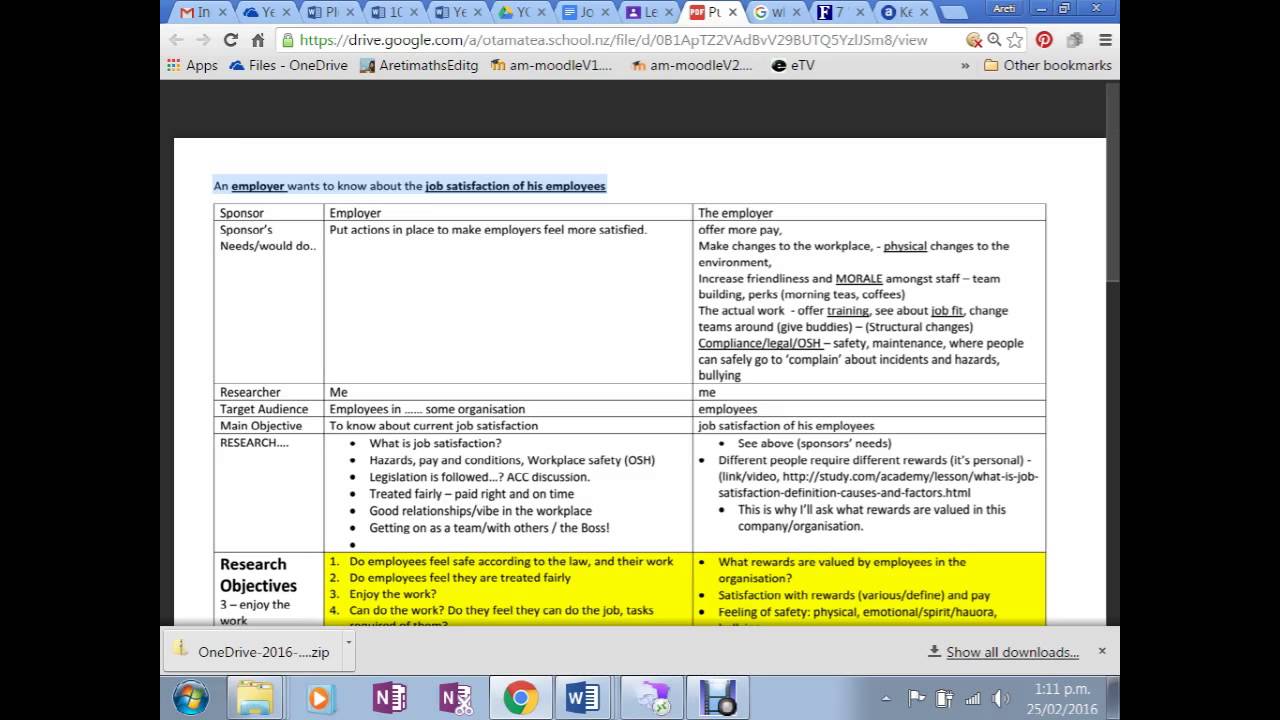Switch to the Google search 'wi' tab

(776, 13)
